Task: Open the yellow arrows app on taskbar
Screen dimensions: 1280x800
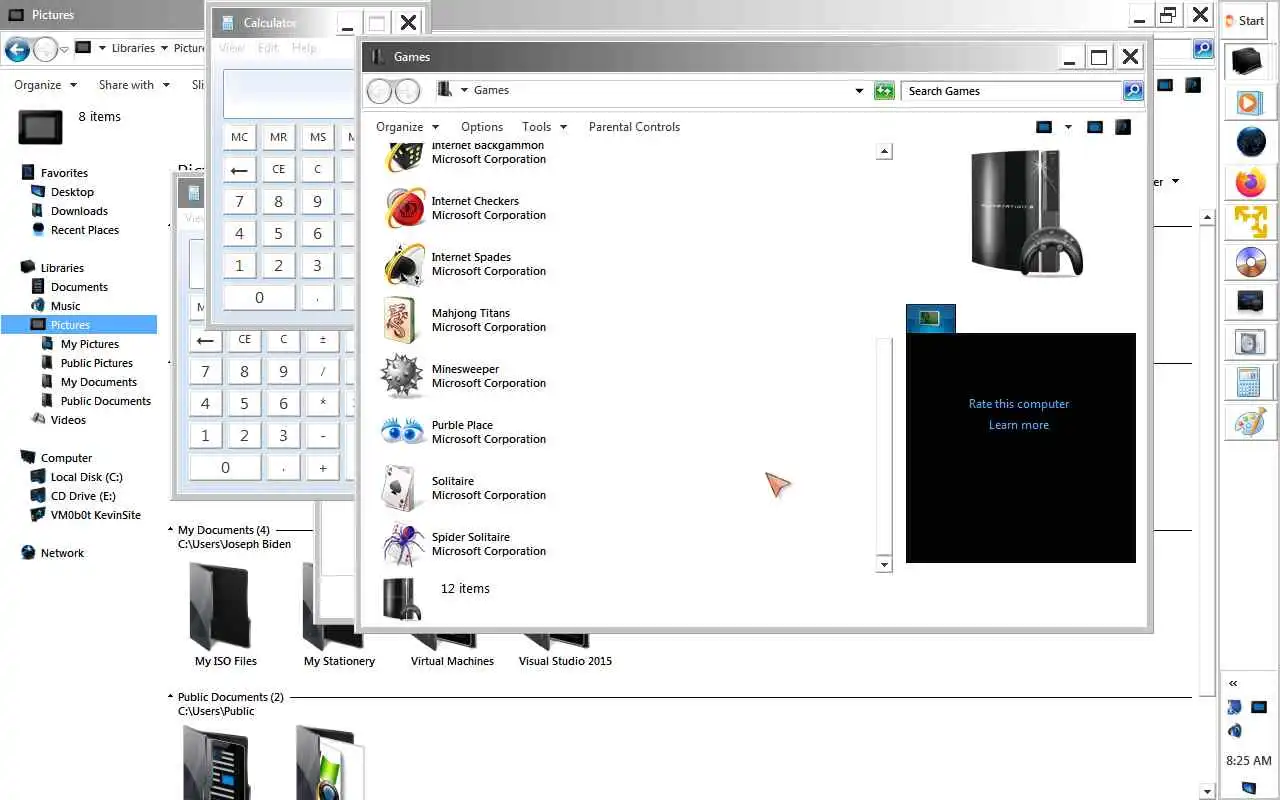Action: click(1250, 221)
